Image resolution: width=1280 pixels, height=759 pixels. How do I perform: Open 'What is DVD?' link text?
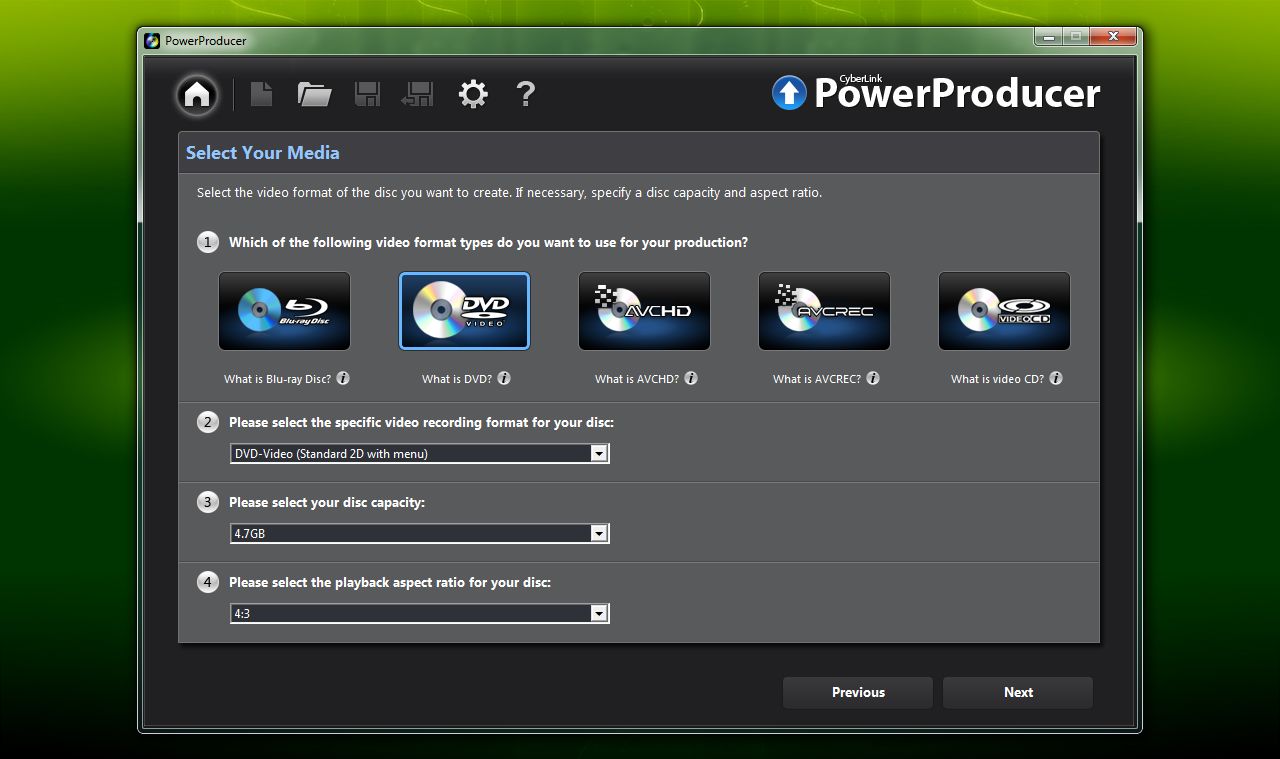457,379
